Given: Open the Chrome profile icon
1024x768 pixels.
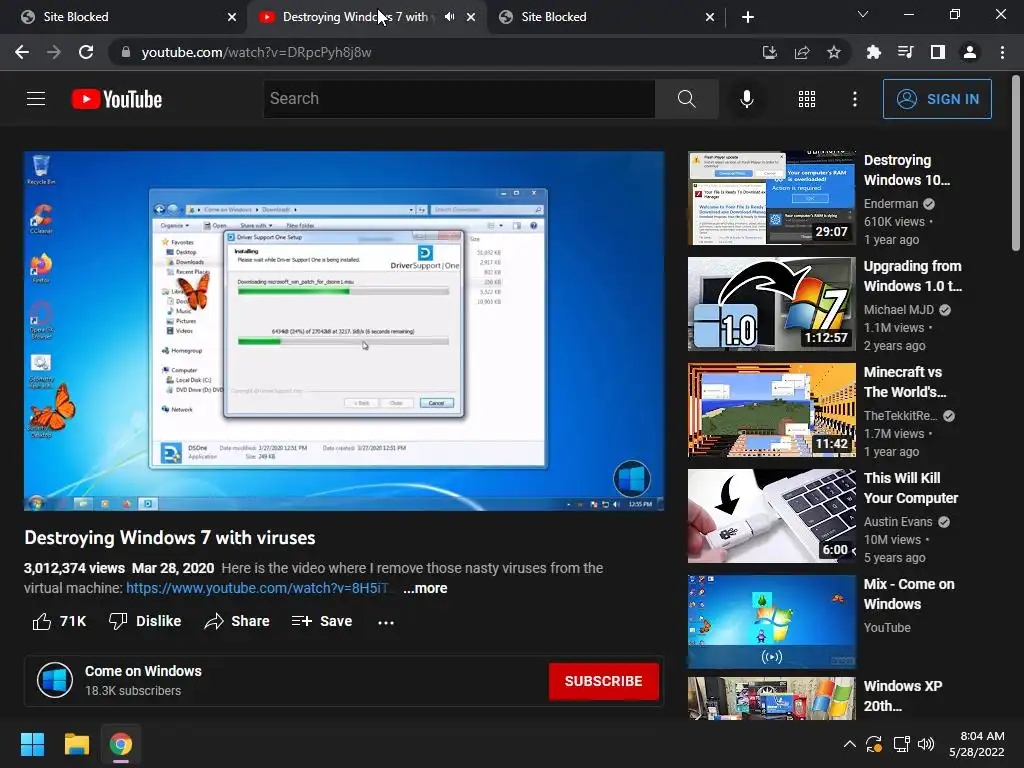Looking at the screenshot, I should [970, 52].
